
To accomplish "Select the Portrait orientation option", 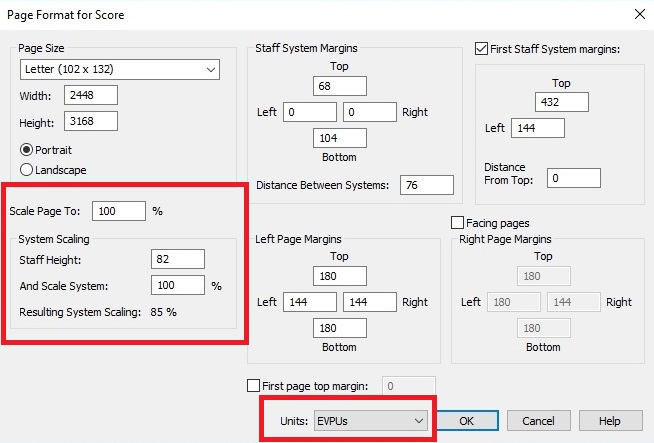I will [27, 150].
